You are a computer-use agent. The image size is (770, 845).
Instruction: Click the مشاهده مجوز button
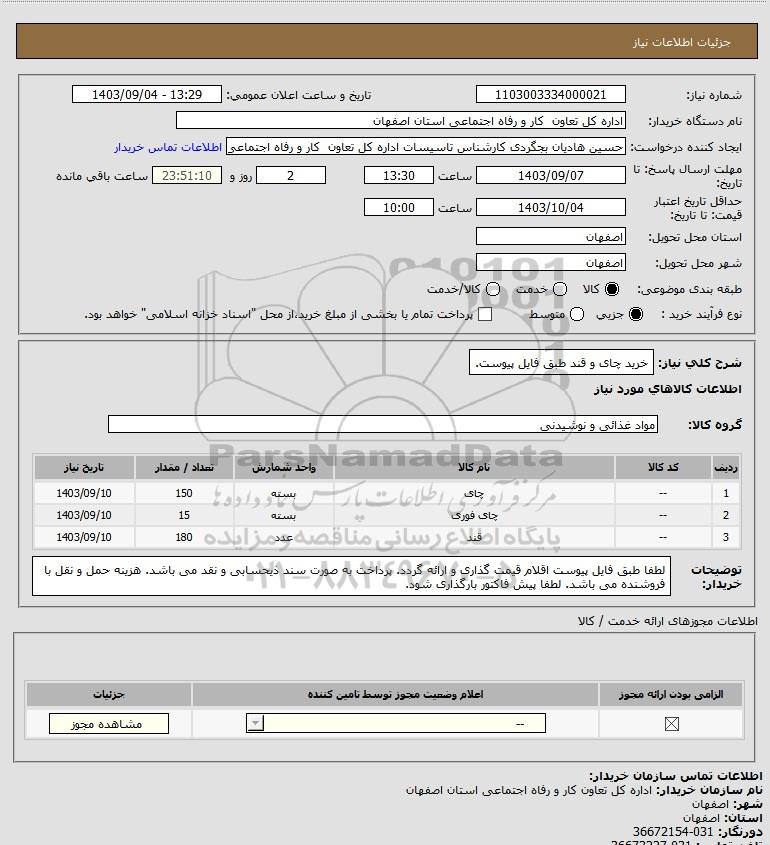point(108,724)
